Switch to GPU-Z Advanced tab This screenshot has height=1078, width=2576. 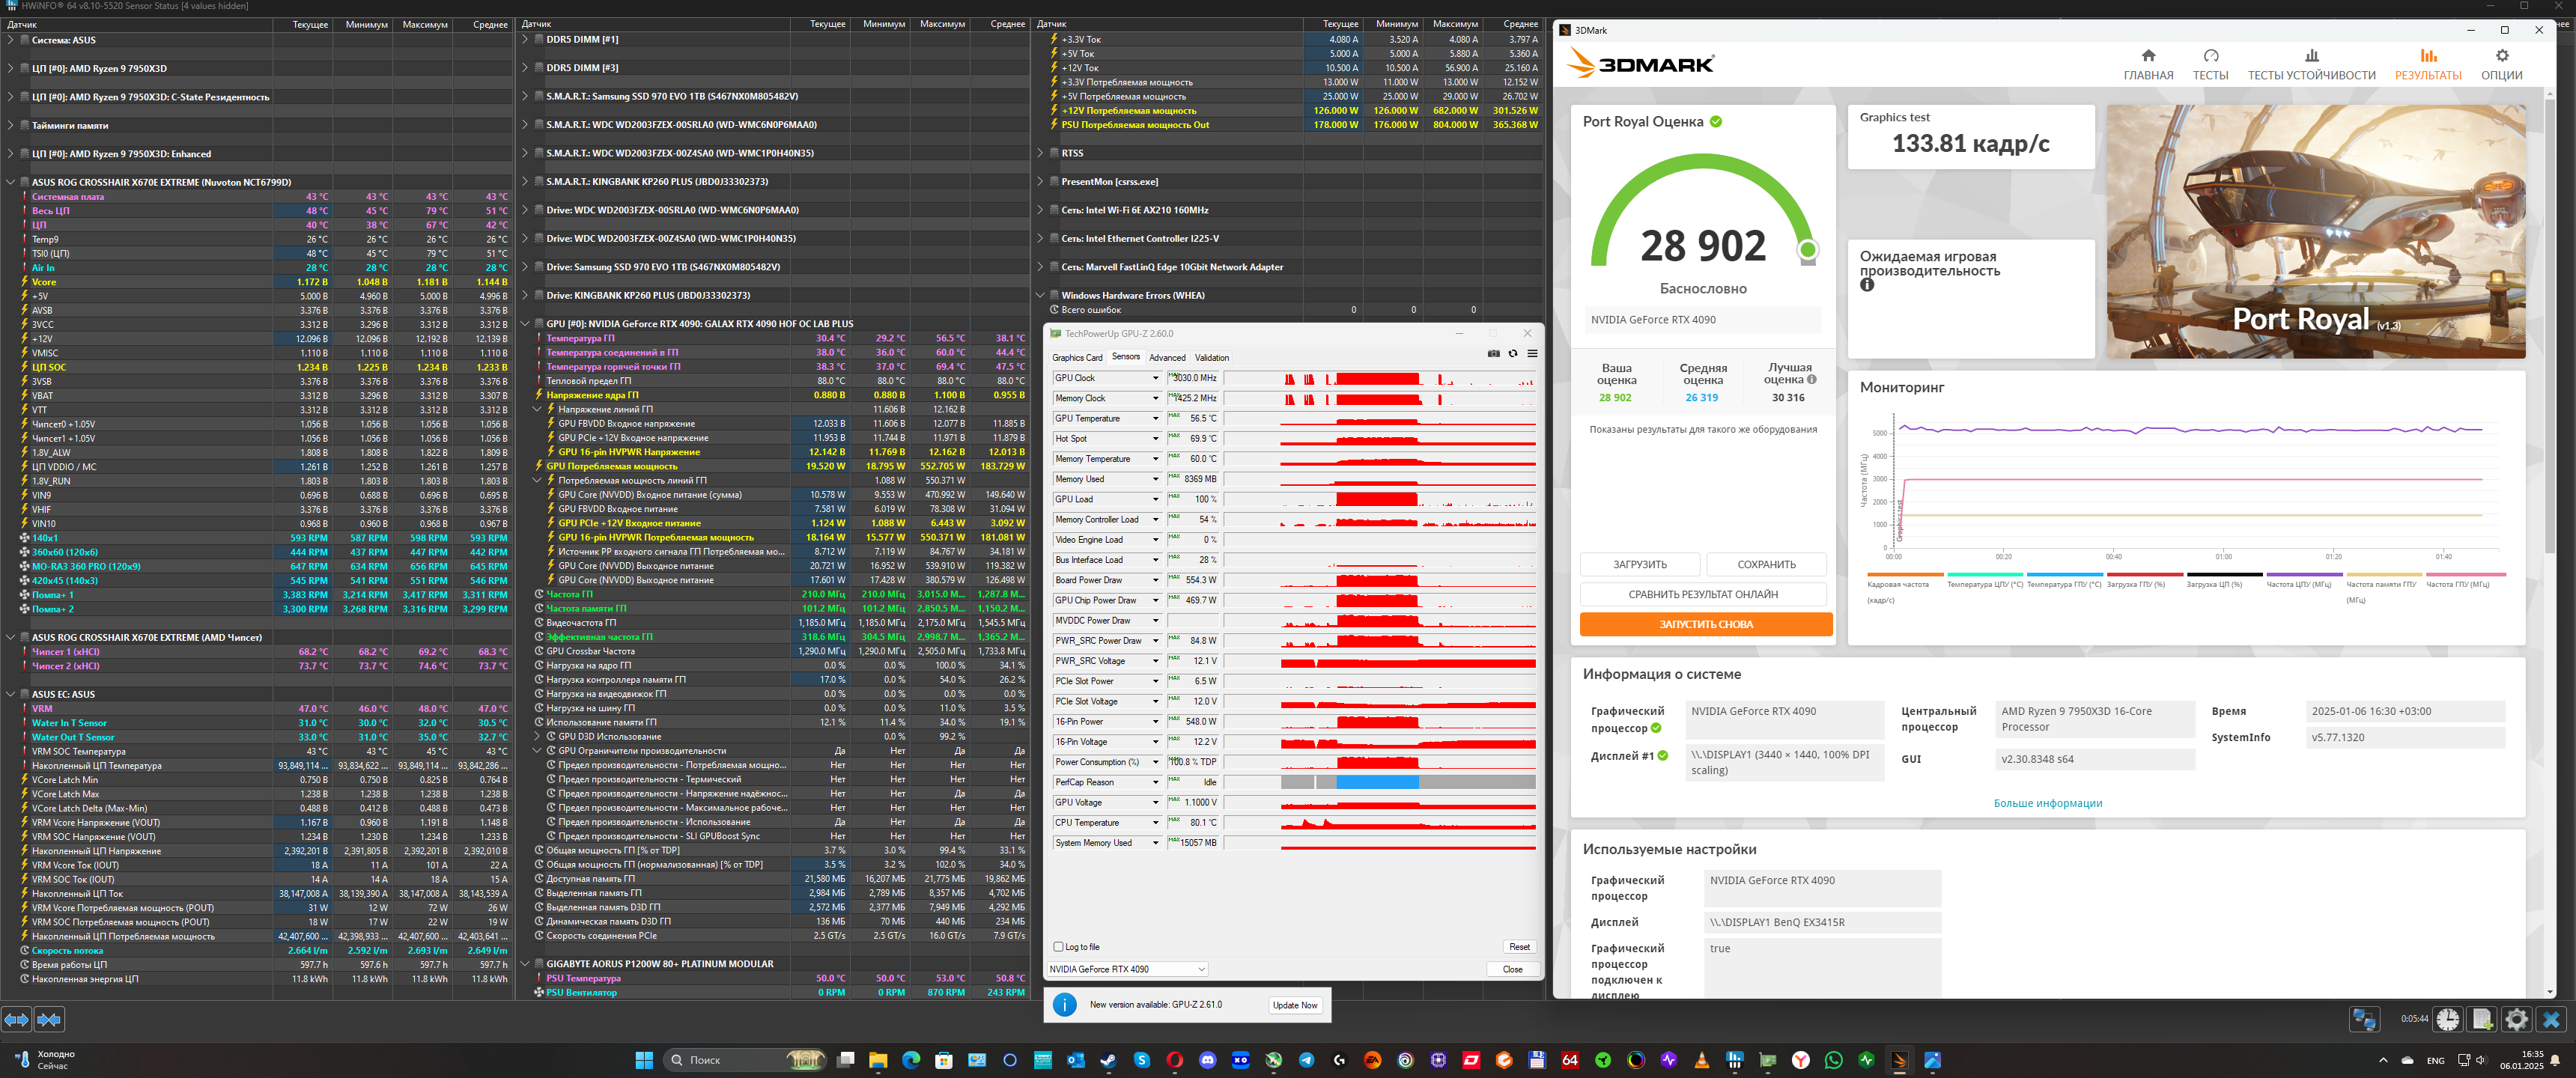click(1167, 358)
